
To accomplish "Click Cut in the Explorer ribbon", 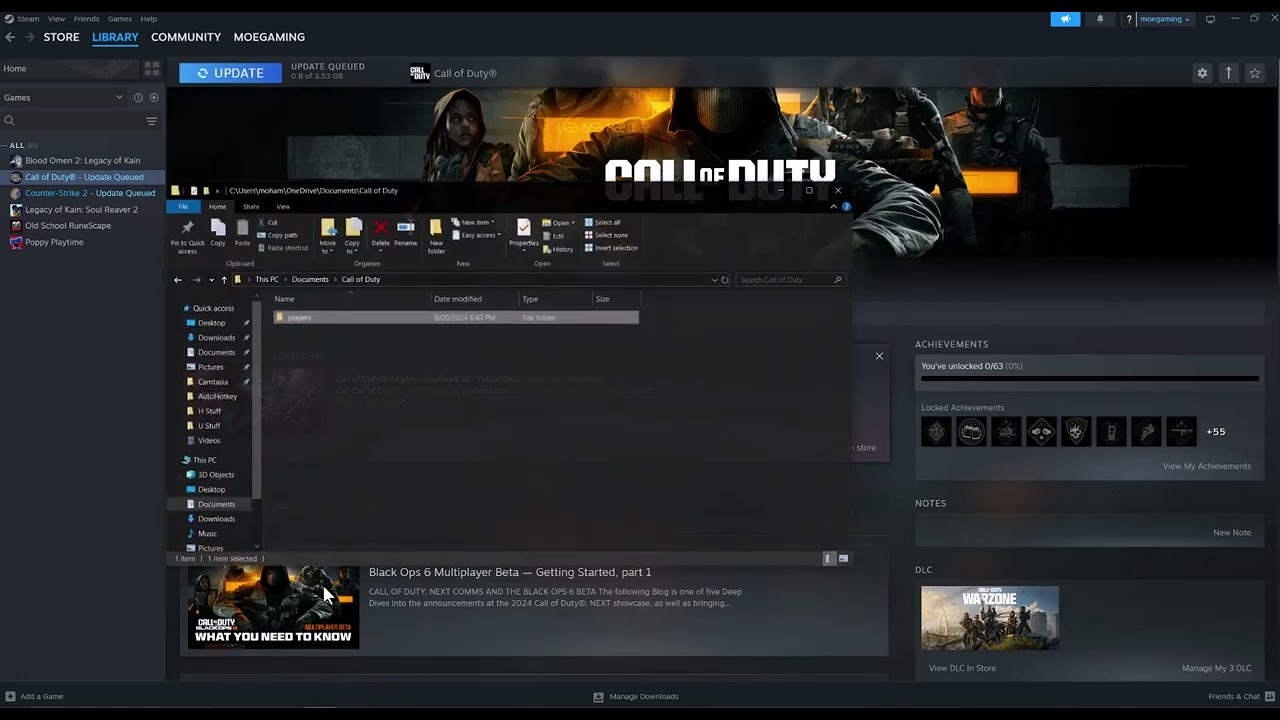I will click(x=267, y=222).
